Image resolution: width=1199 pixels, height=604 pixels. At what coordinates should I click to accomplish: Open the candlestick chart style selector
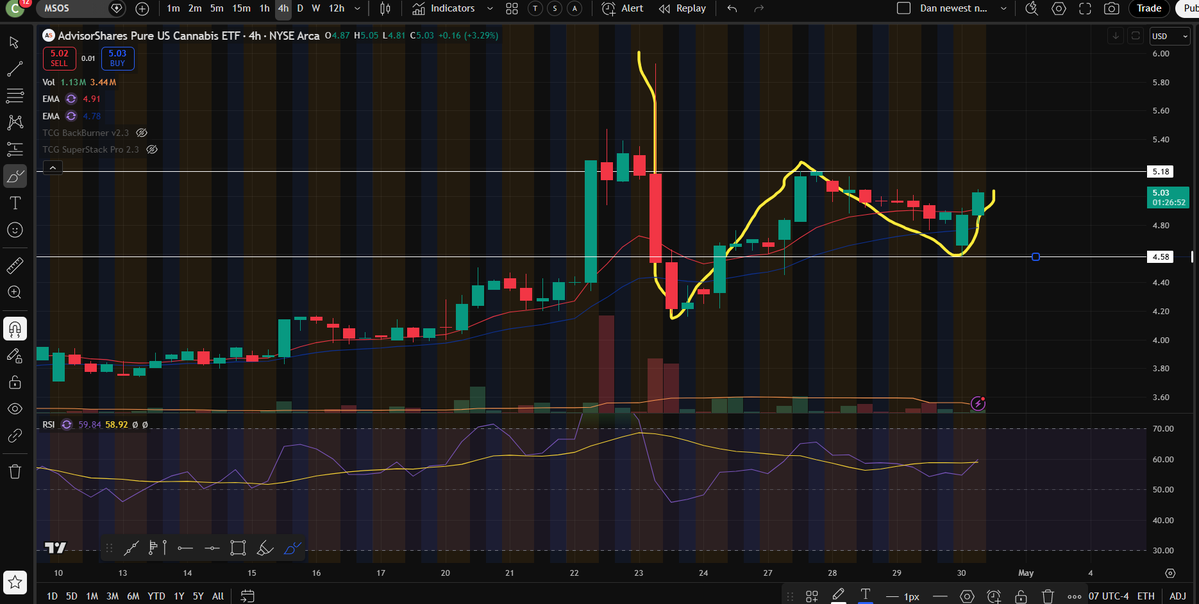click(385, 8)
